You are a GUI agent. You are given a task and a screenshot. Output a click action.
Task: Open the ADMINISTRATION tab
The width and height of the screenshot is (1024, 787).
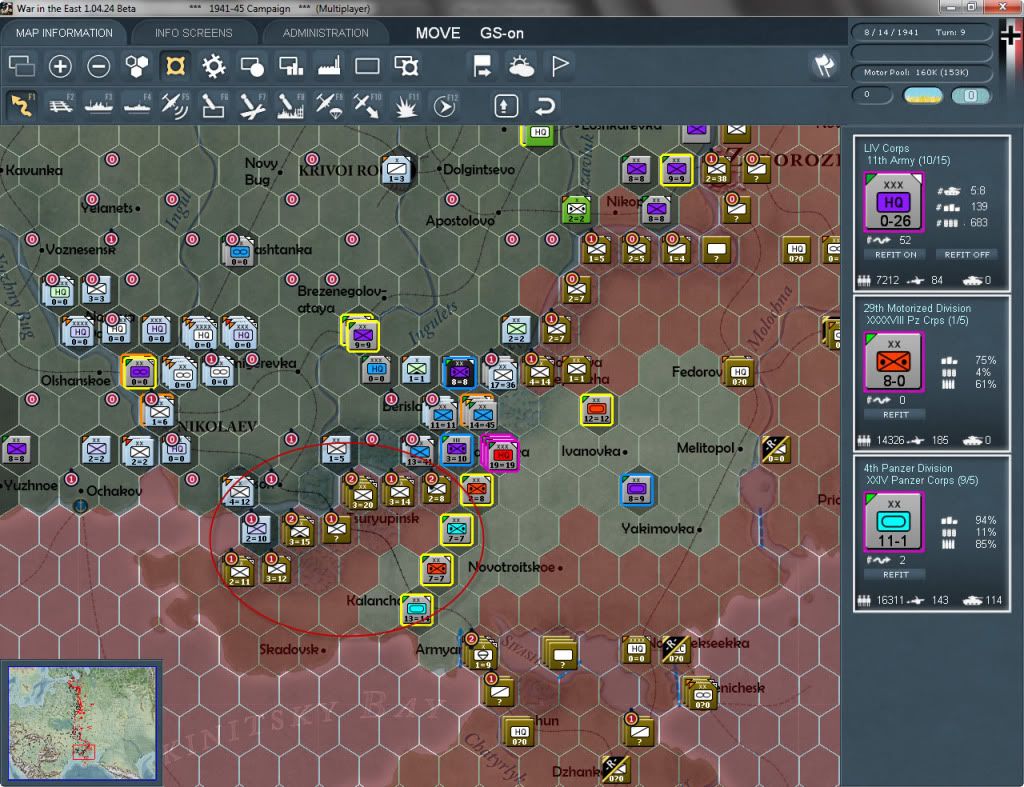pyautogui.click(x=325, y=33)
